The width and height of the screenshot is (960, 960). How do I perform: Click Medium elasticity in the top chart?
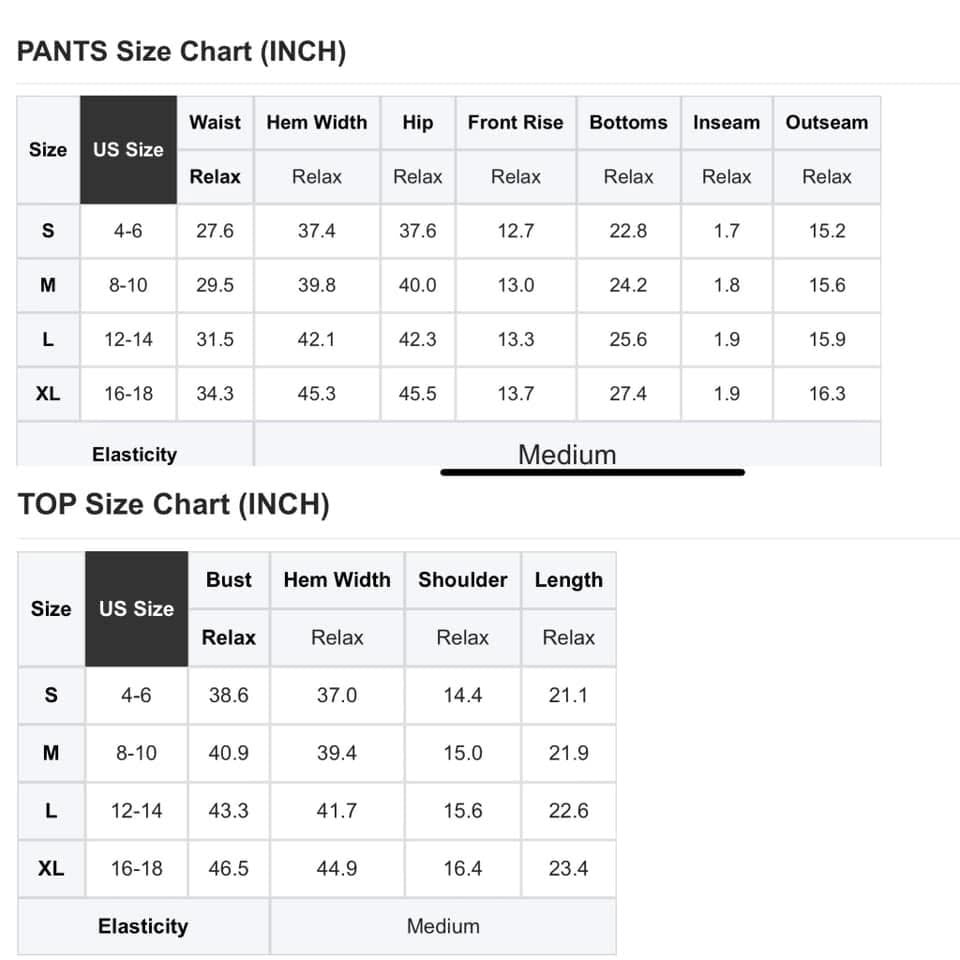tap(443, 926)
